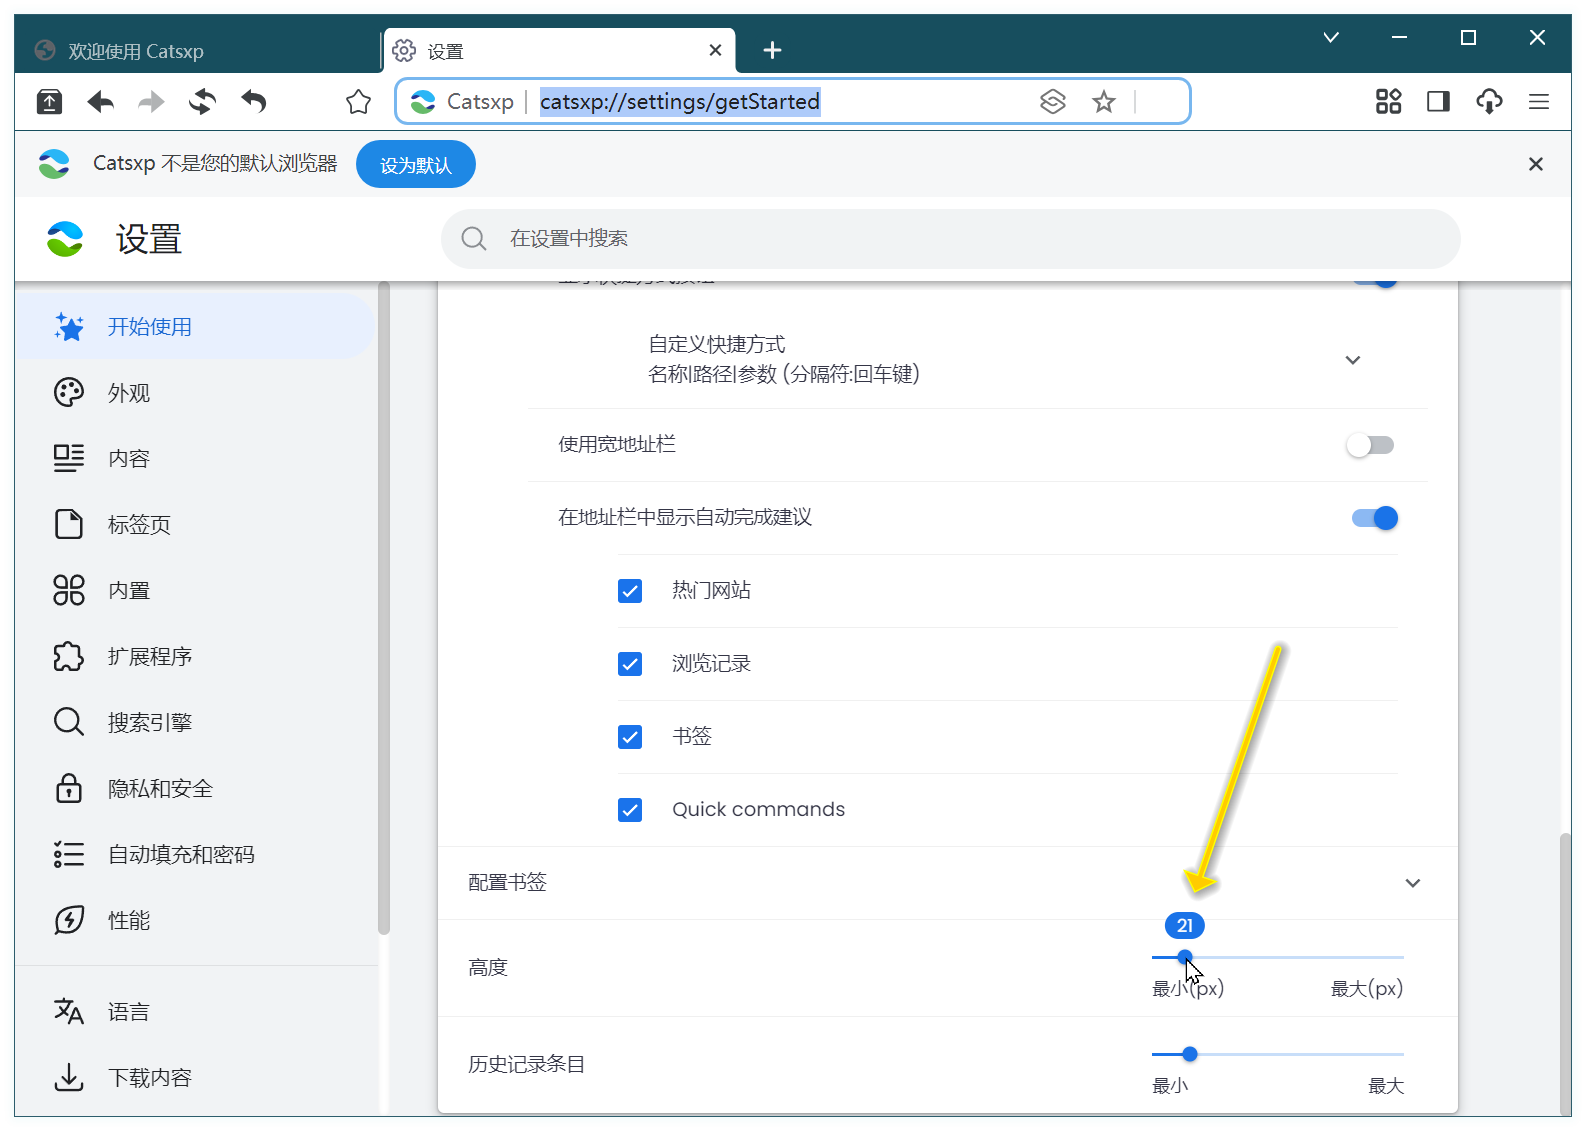Image resolution: width=1586 pixels, height=1131 pixels.
Task: Open a new tab with plus button
Action: [772, 50]
